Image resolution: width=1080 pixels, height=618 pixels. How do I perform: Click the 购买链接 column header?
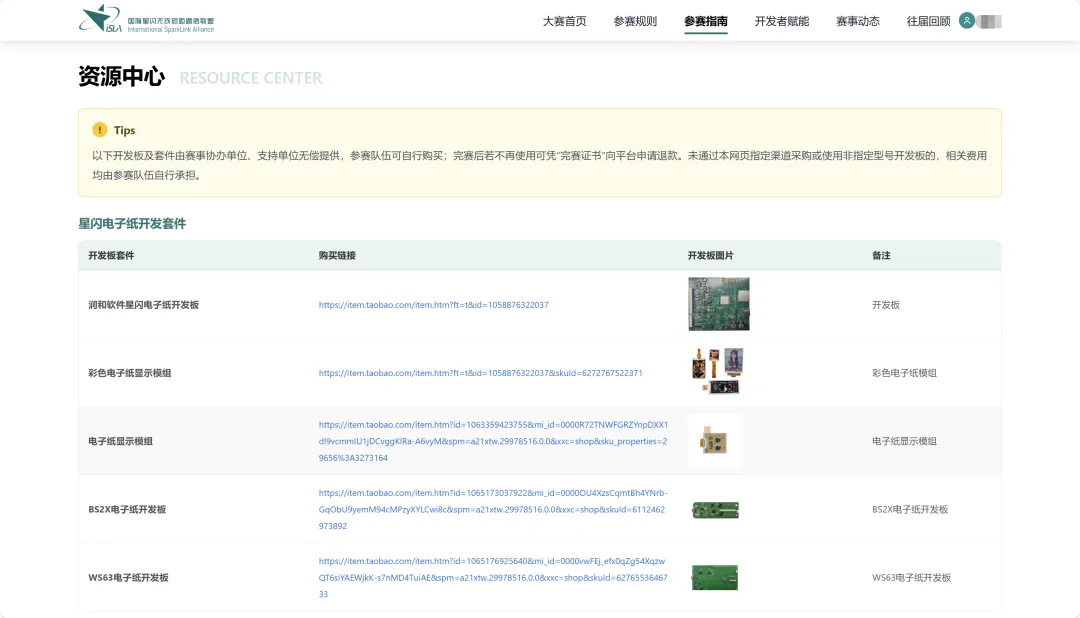[337, 256]
